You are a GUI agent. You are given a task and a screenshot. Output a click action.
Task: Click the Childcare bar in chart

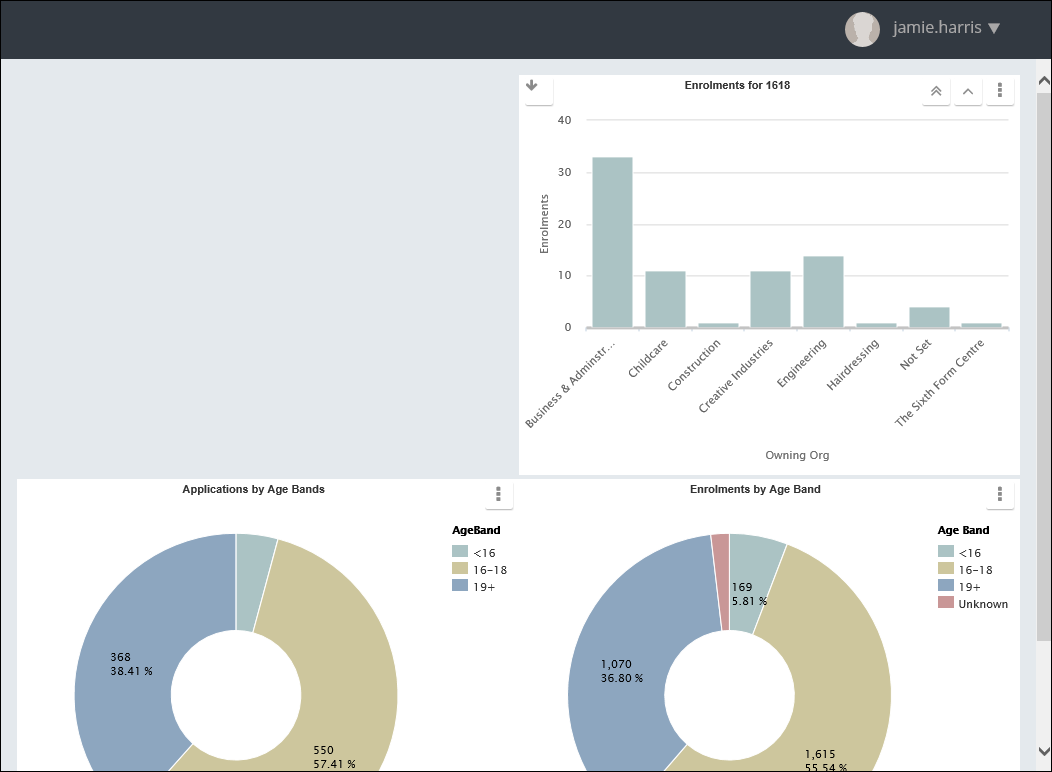(x=665, y=299)
